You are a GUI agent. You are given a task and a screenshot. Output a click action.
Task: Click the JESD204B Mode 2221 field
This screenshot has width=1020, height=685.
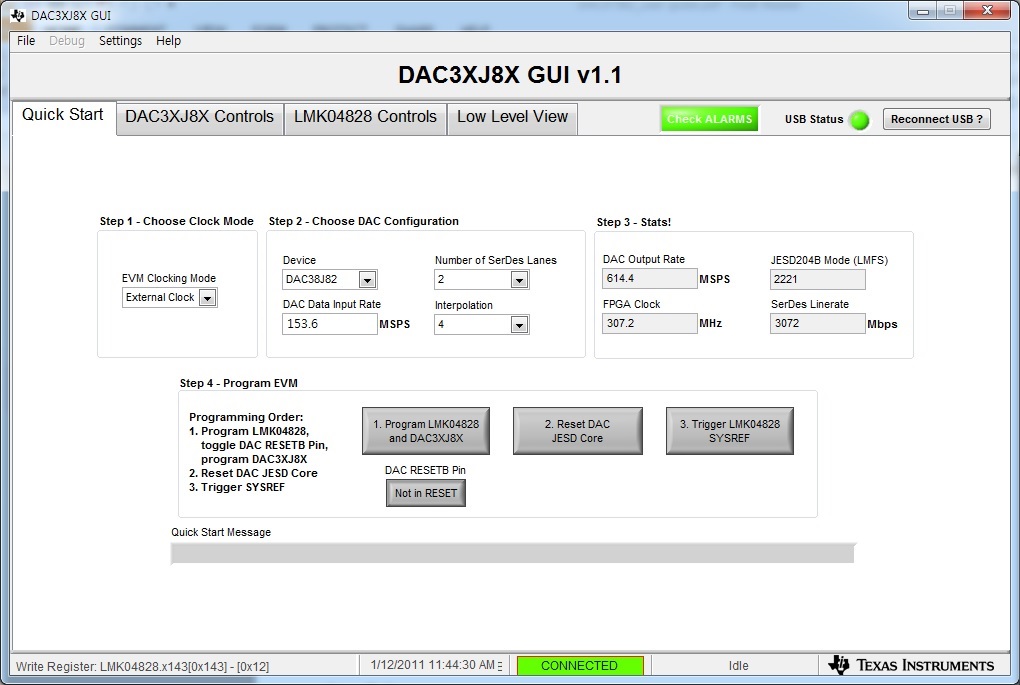[818, 279]
